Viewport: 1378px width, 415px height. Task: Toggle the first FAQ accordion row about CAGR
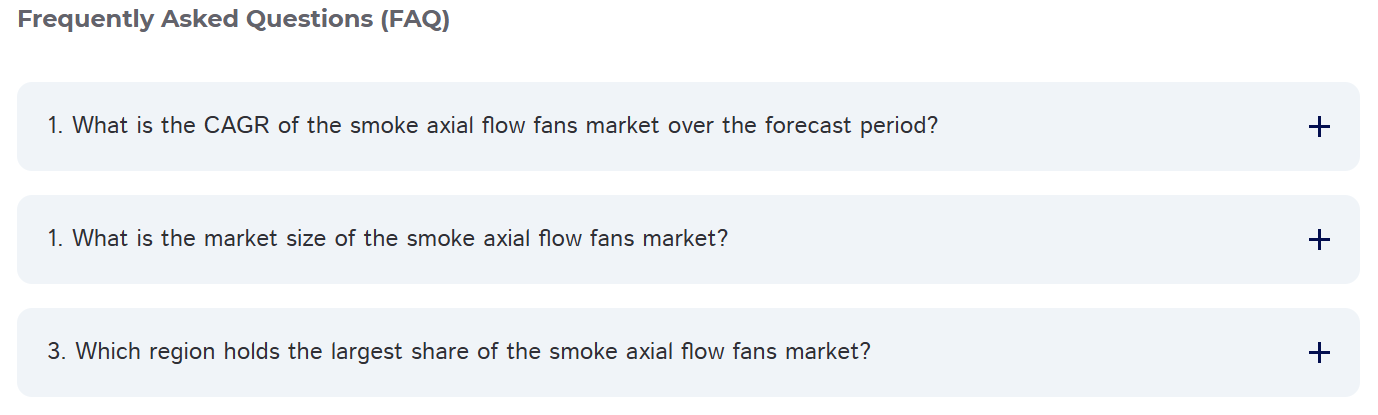tap(688, 127)
